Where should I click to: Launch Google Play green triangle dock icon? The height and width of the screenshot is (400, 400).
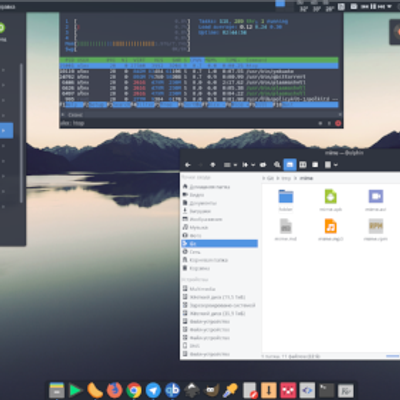75,390
